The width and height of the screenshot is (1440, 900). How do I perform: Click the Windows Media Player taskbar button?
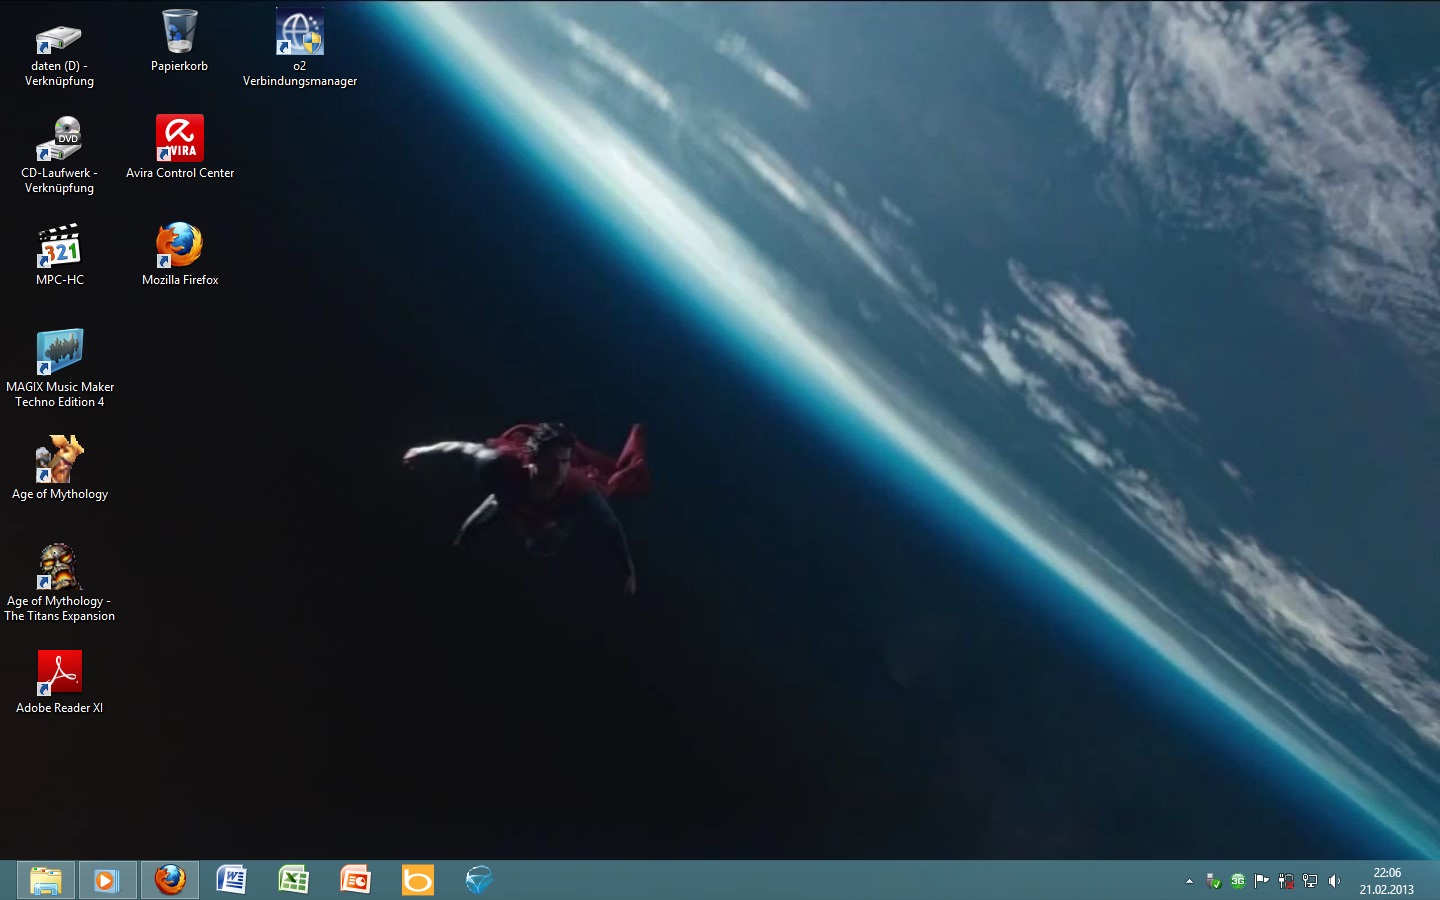point(107,880)
